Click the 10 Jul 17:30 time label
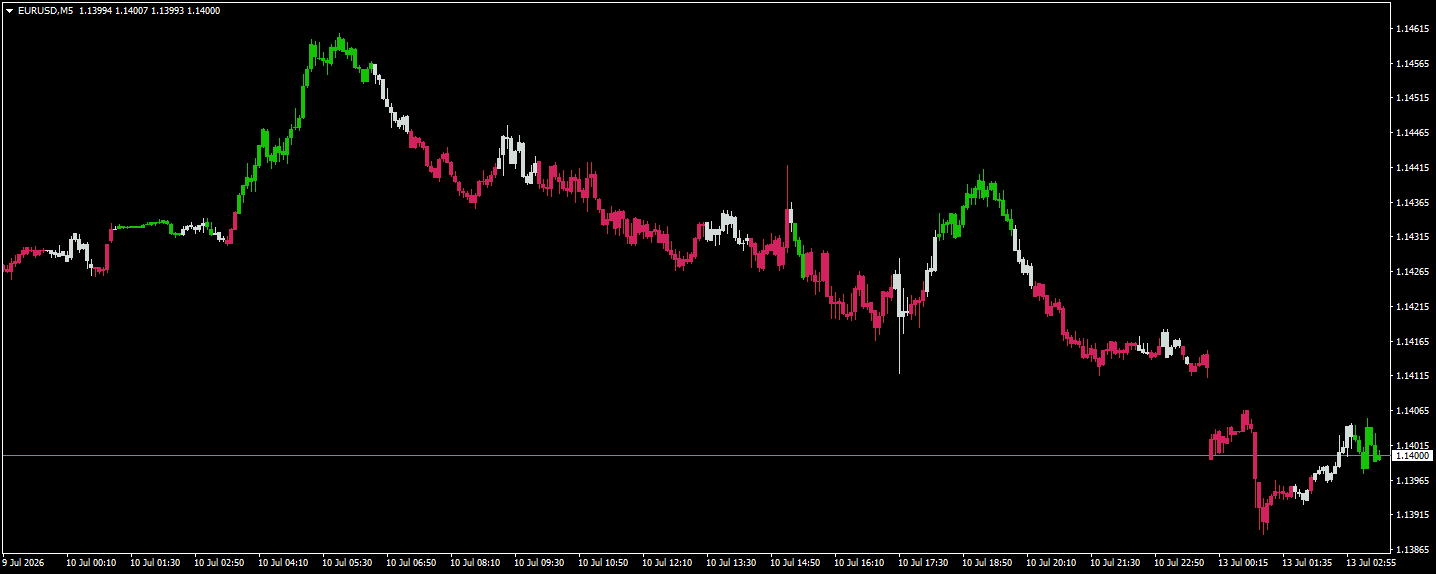 923,563
